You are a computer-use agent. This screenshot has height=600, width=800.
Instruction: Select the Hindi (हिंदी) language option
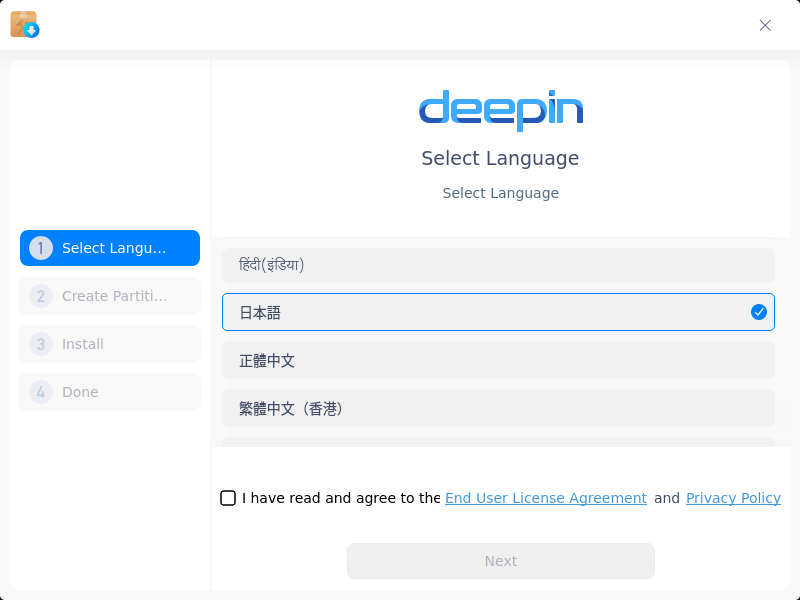point(498,265)
